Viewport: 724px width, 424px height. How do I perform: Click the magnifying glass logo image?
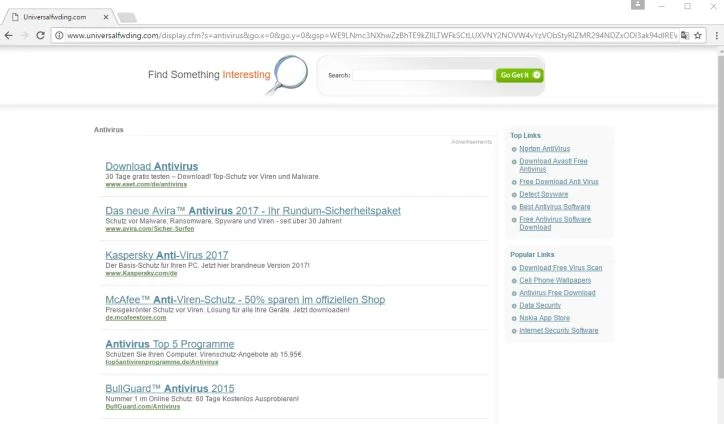point(288,74)
